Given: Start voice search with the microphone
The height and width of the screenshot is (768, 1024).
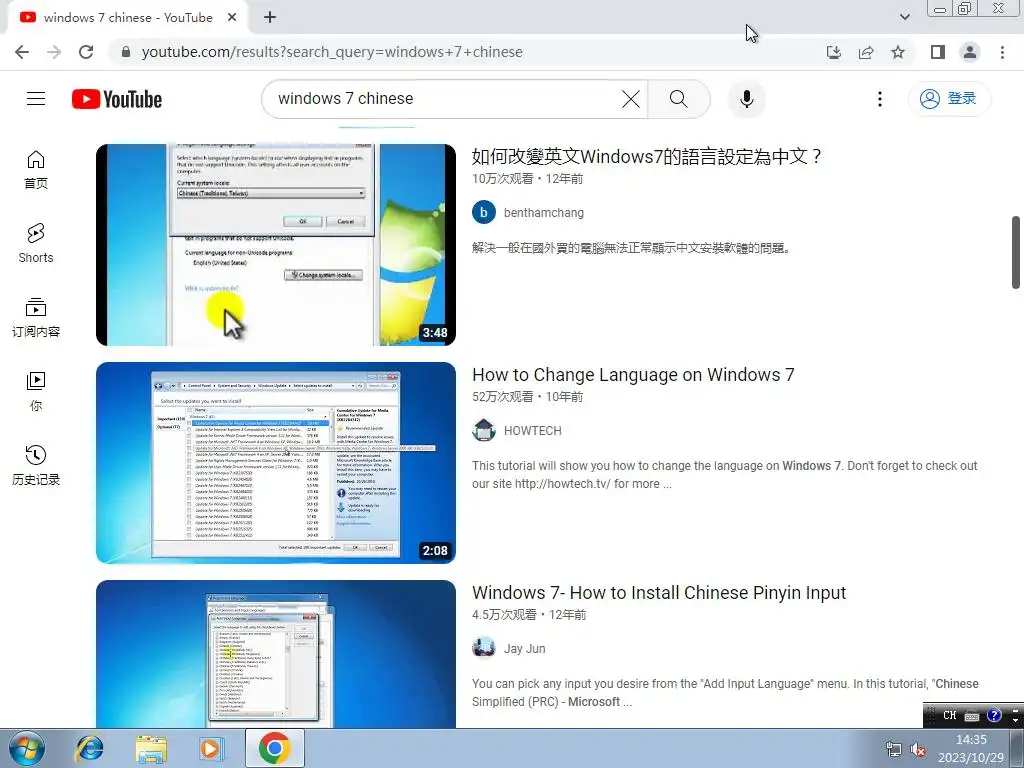Looking at the screenshot, I should coord(747,99).
